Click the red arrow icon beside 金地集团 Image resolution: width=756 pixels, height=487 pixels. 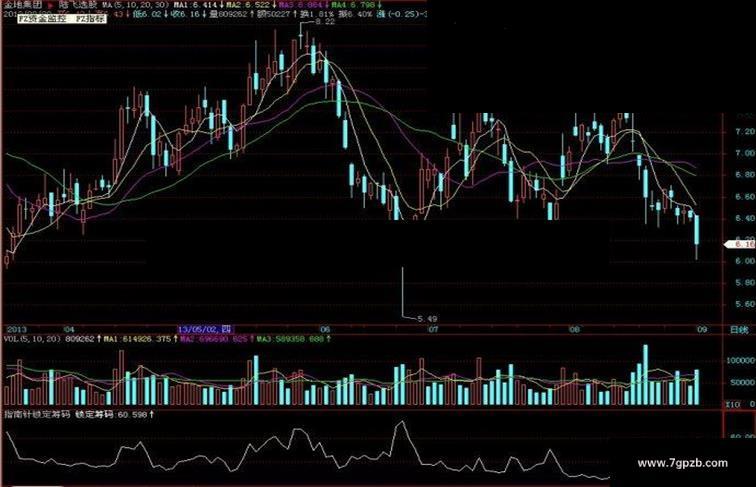click(50, 5)
